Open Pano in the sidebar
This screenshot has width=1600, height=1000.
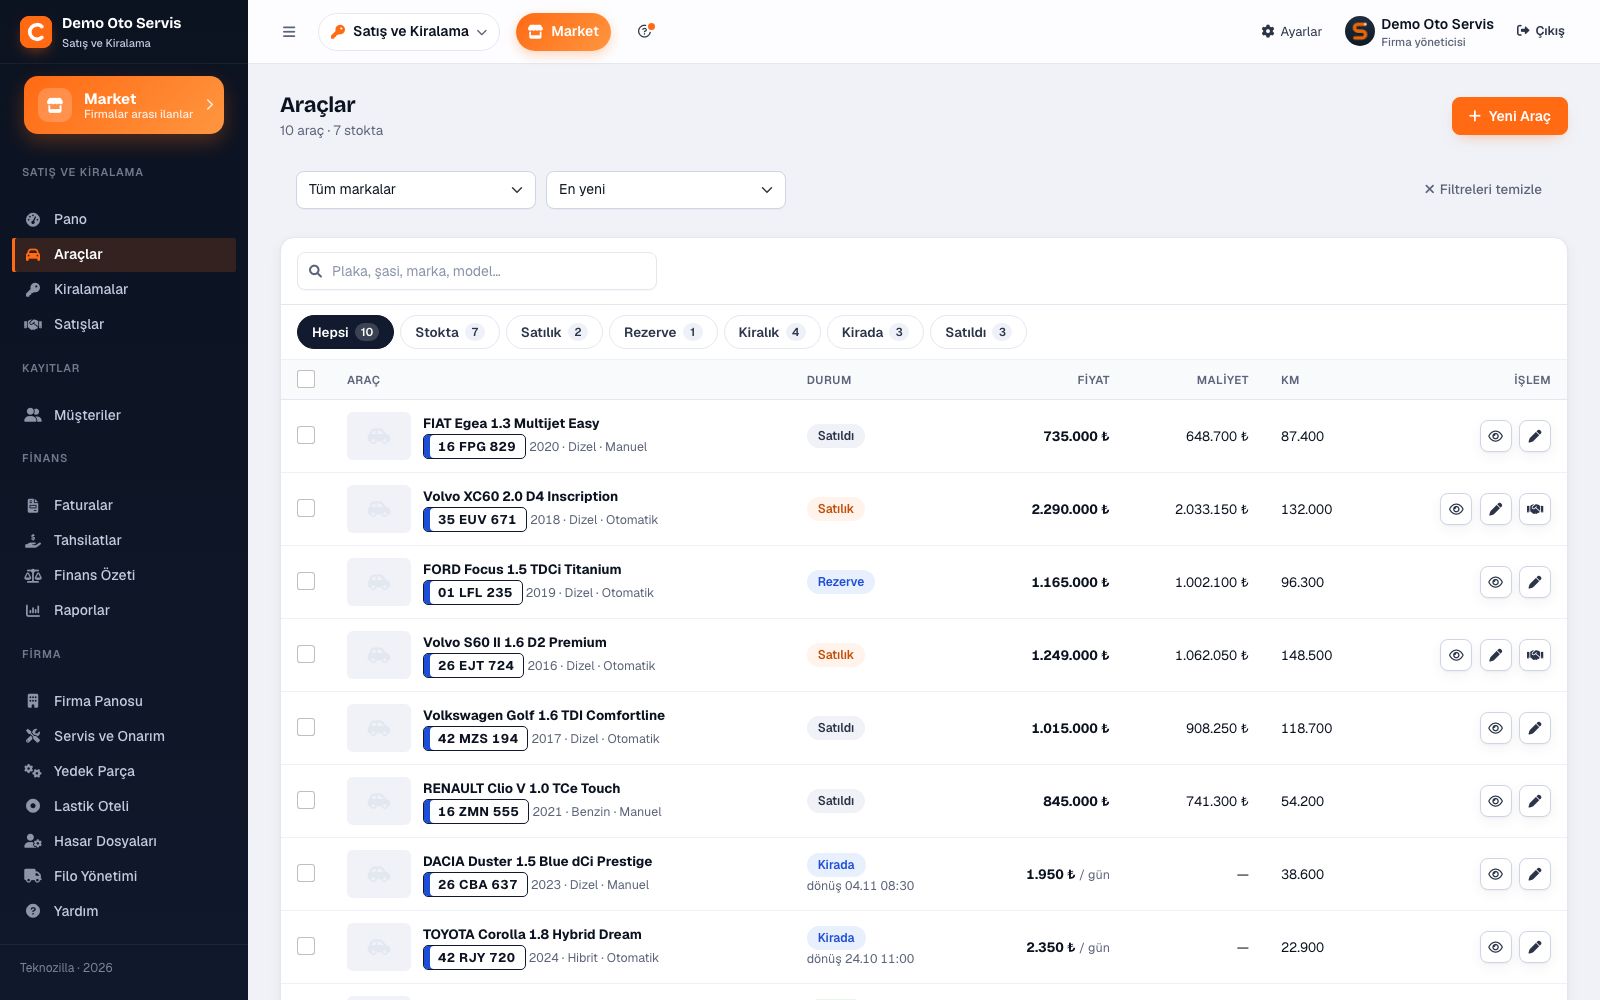coord(124,219)
